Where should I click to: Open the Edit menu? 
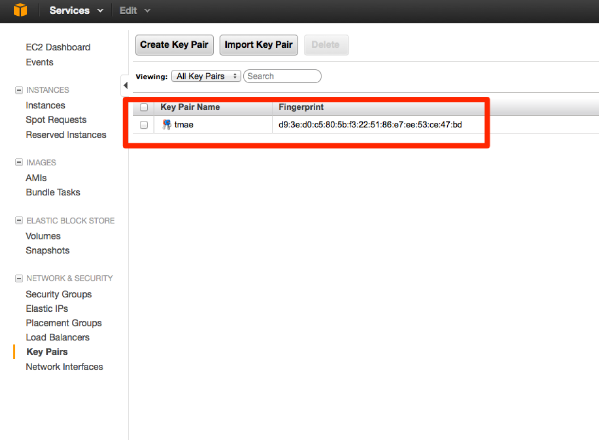[134, 11]
